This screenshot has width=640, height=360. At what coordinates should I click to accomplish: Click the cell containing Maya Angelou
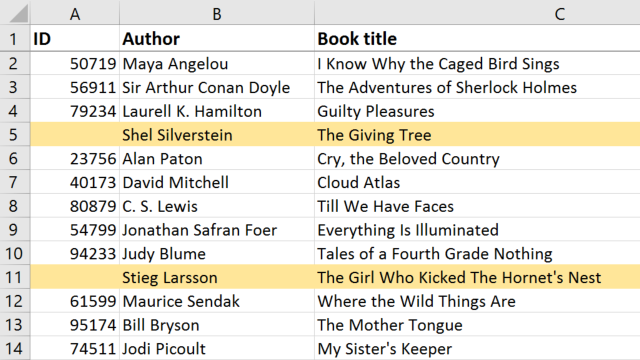point(217,64)
